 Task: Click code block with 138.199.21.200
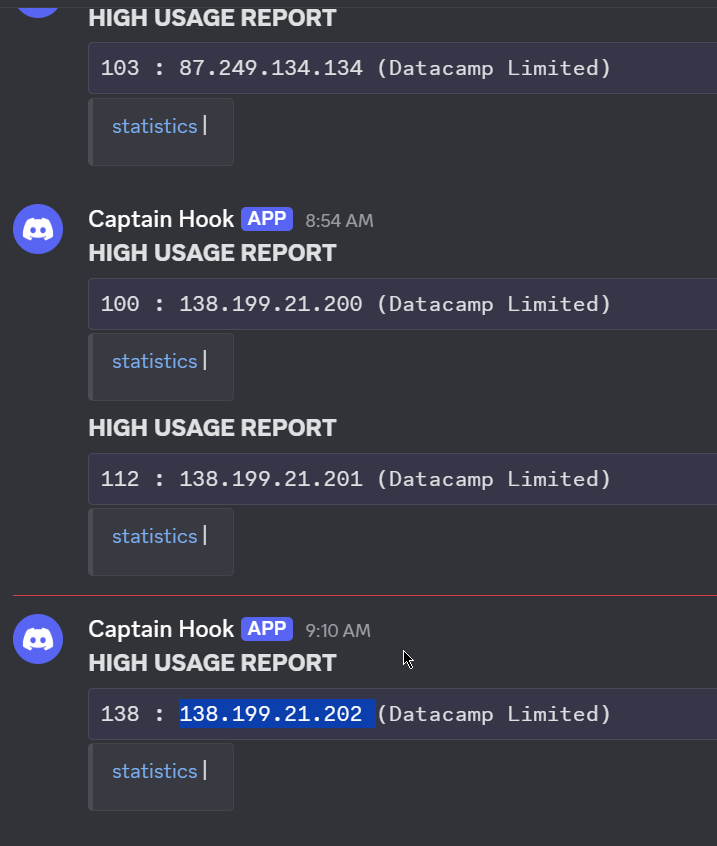402,304
